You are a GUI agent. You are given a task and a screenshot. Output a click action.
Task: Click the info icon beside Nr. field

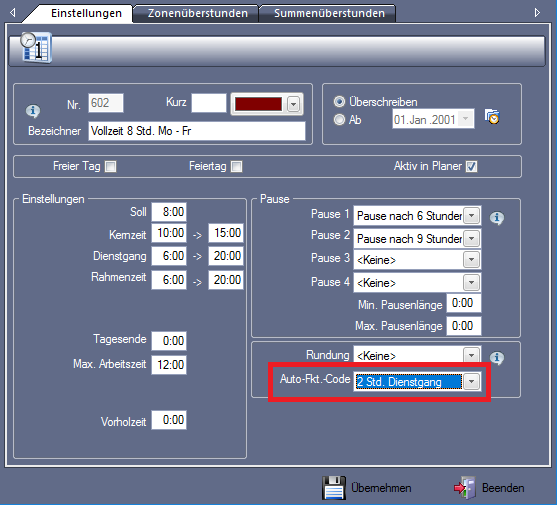[x=33, y=111]
